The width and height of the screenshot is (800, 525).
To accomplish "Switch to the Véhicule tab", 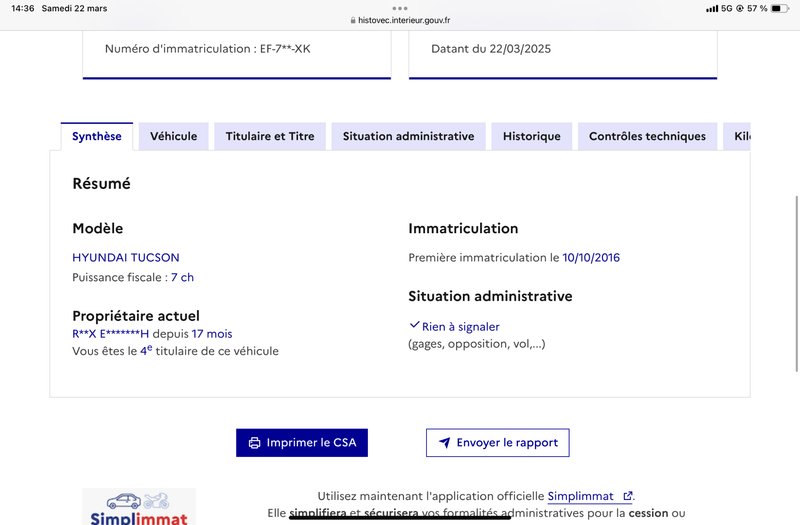I will click(173, 136).
